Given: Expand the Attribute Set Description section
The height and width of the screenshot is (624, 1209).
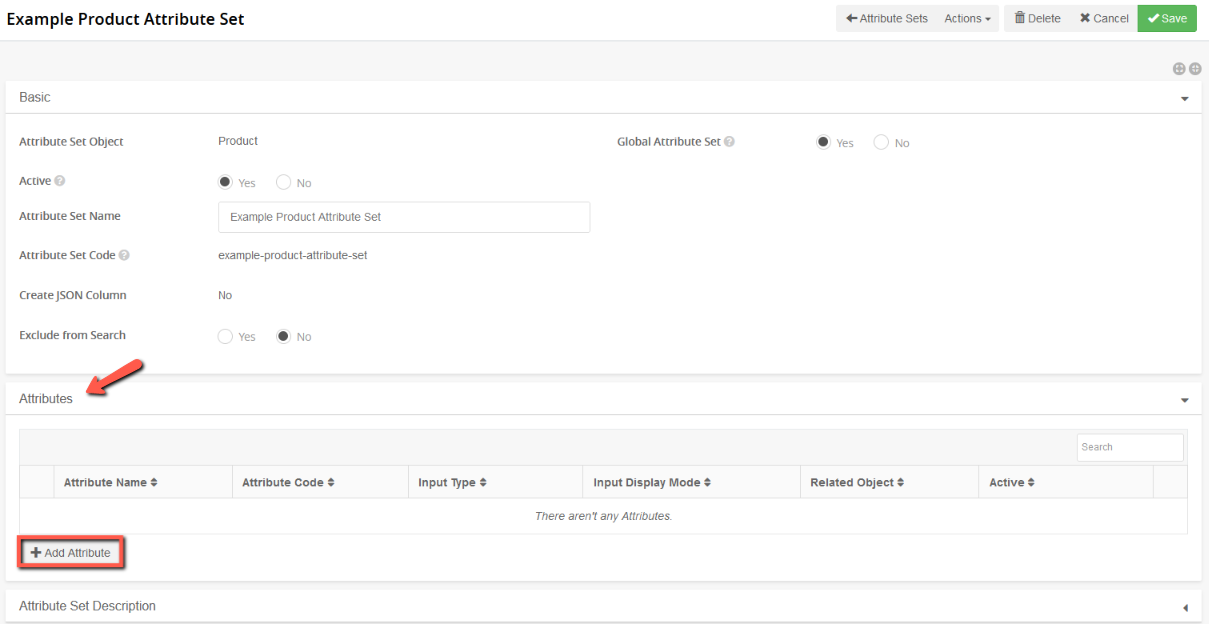Looking at the screenshot, I should click(1184, 606).
